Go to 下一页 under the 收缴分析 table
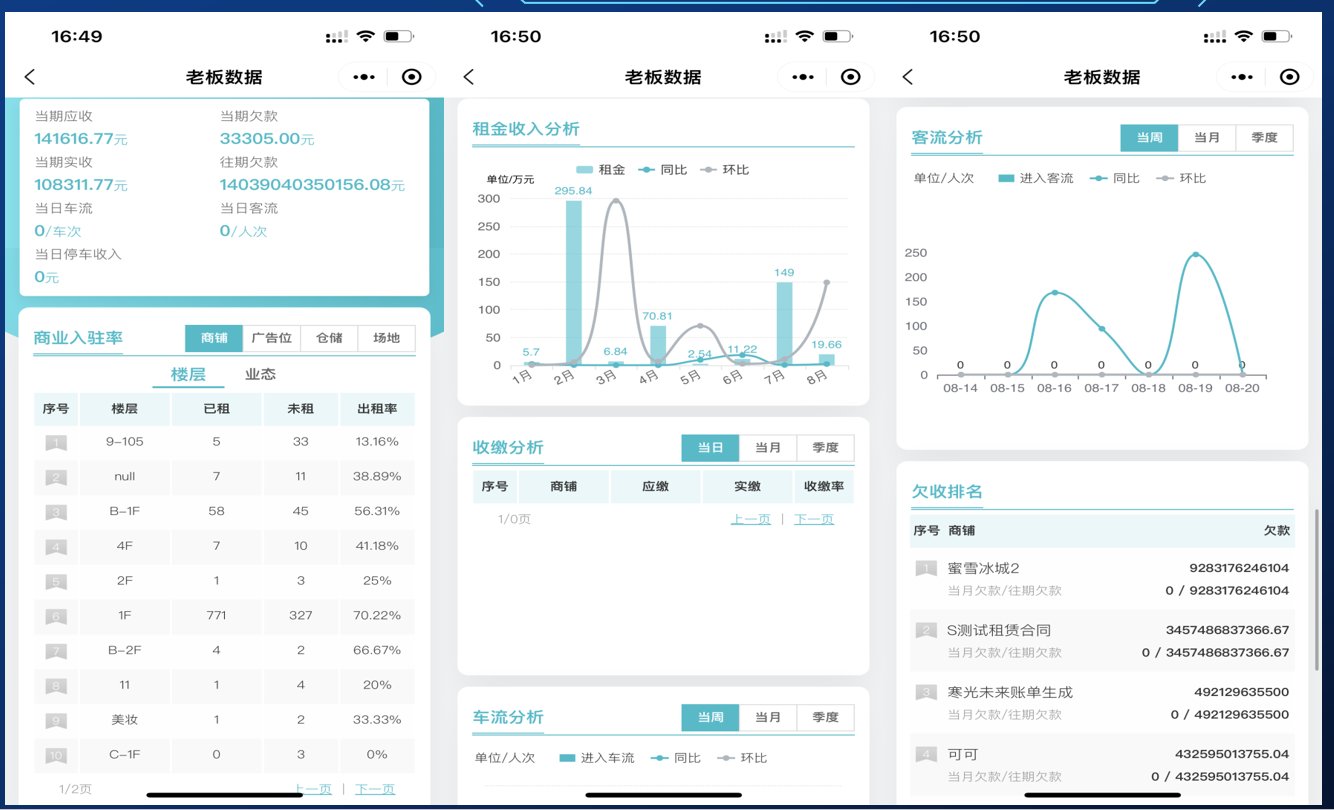 pos(813,519)
